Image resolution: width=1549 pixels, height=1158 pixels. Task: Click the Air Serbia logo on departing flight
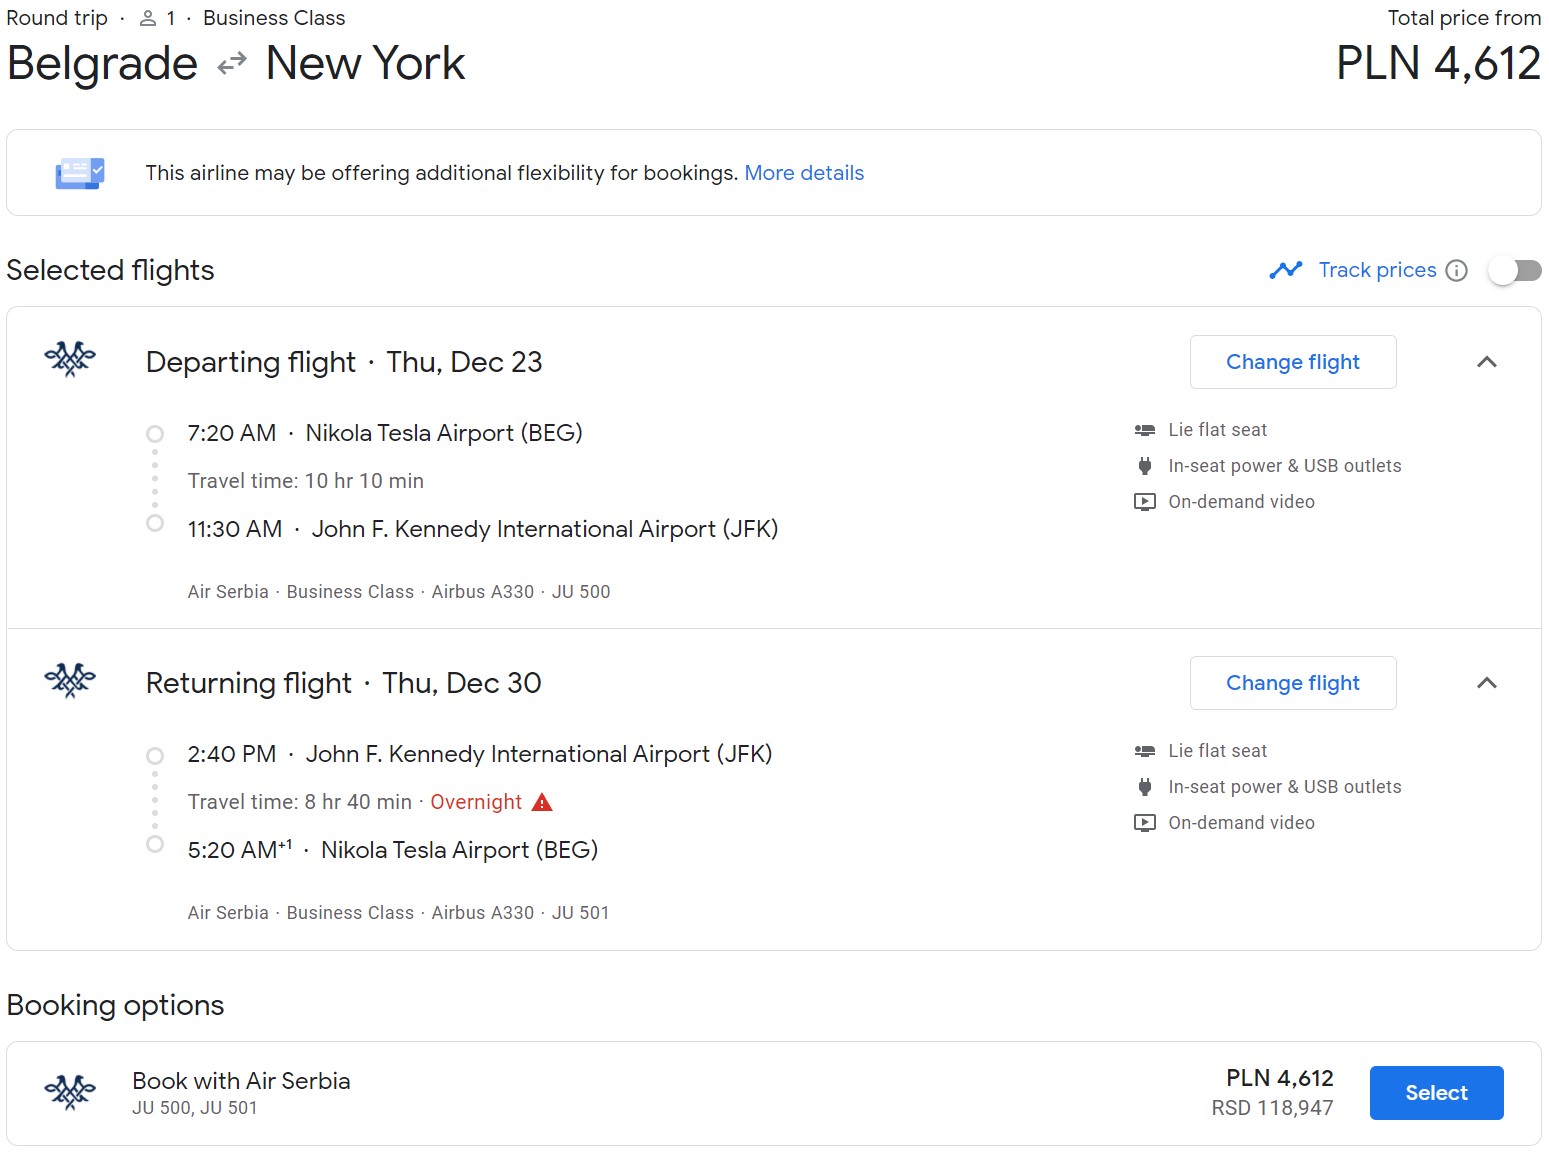click(x=70, y=359)
